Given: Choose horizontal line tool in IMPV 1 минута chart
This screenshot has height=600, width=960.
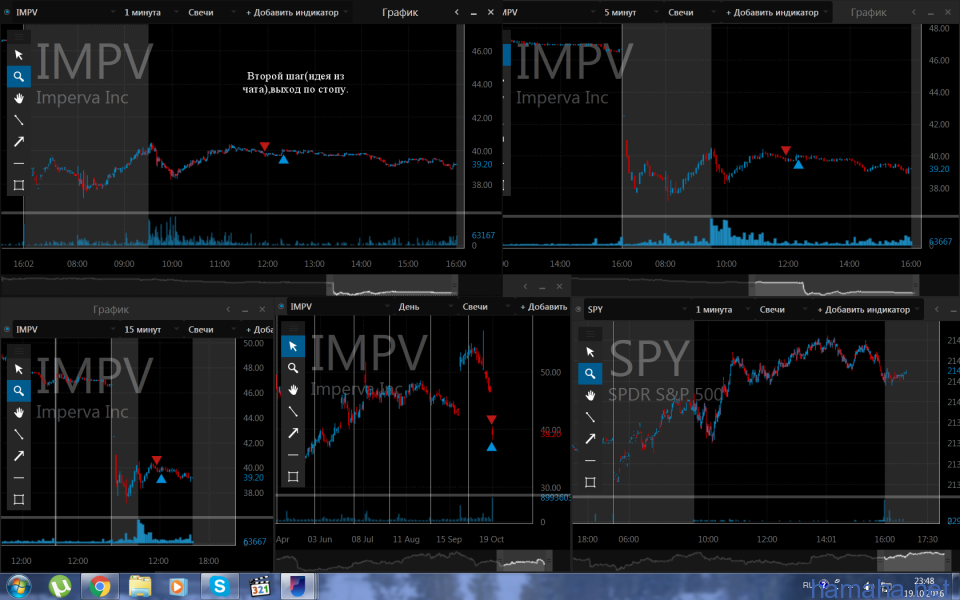Looking at the screenshot, I should (x=19, y=163).
